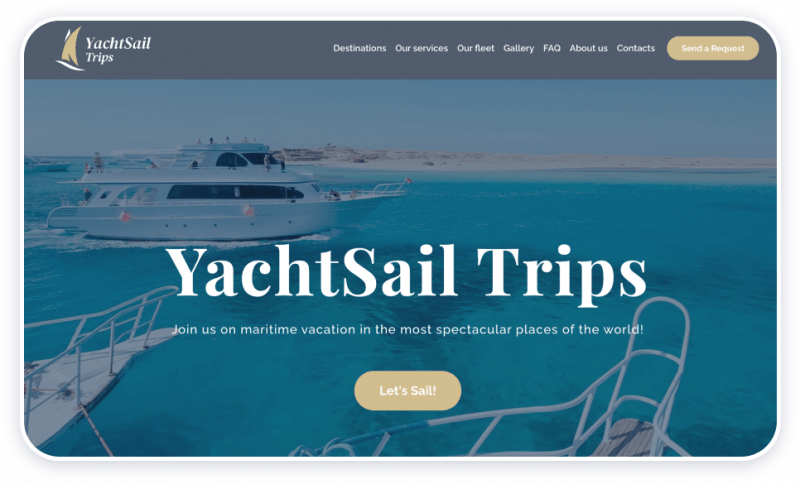Click the Send a Request button
Viewport: 800px width, 484px height.
[713, 48]
